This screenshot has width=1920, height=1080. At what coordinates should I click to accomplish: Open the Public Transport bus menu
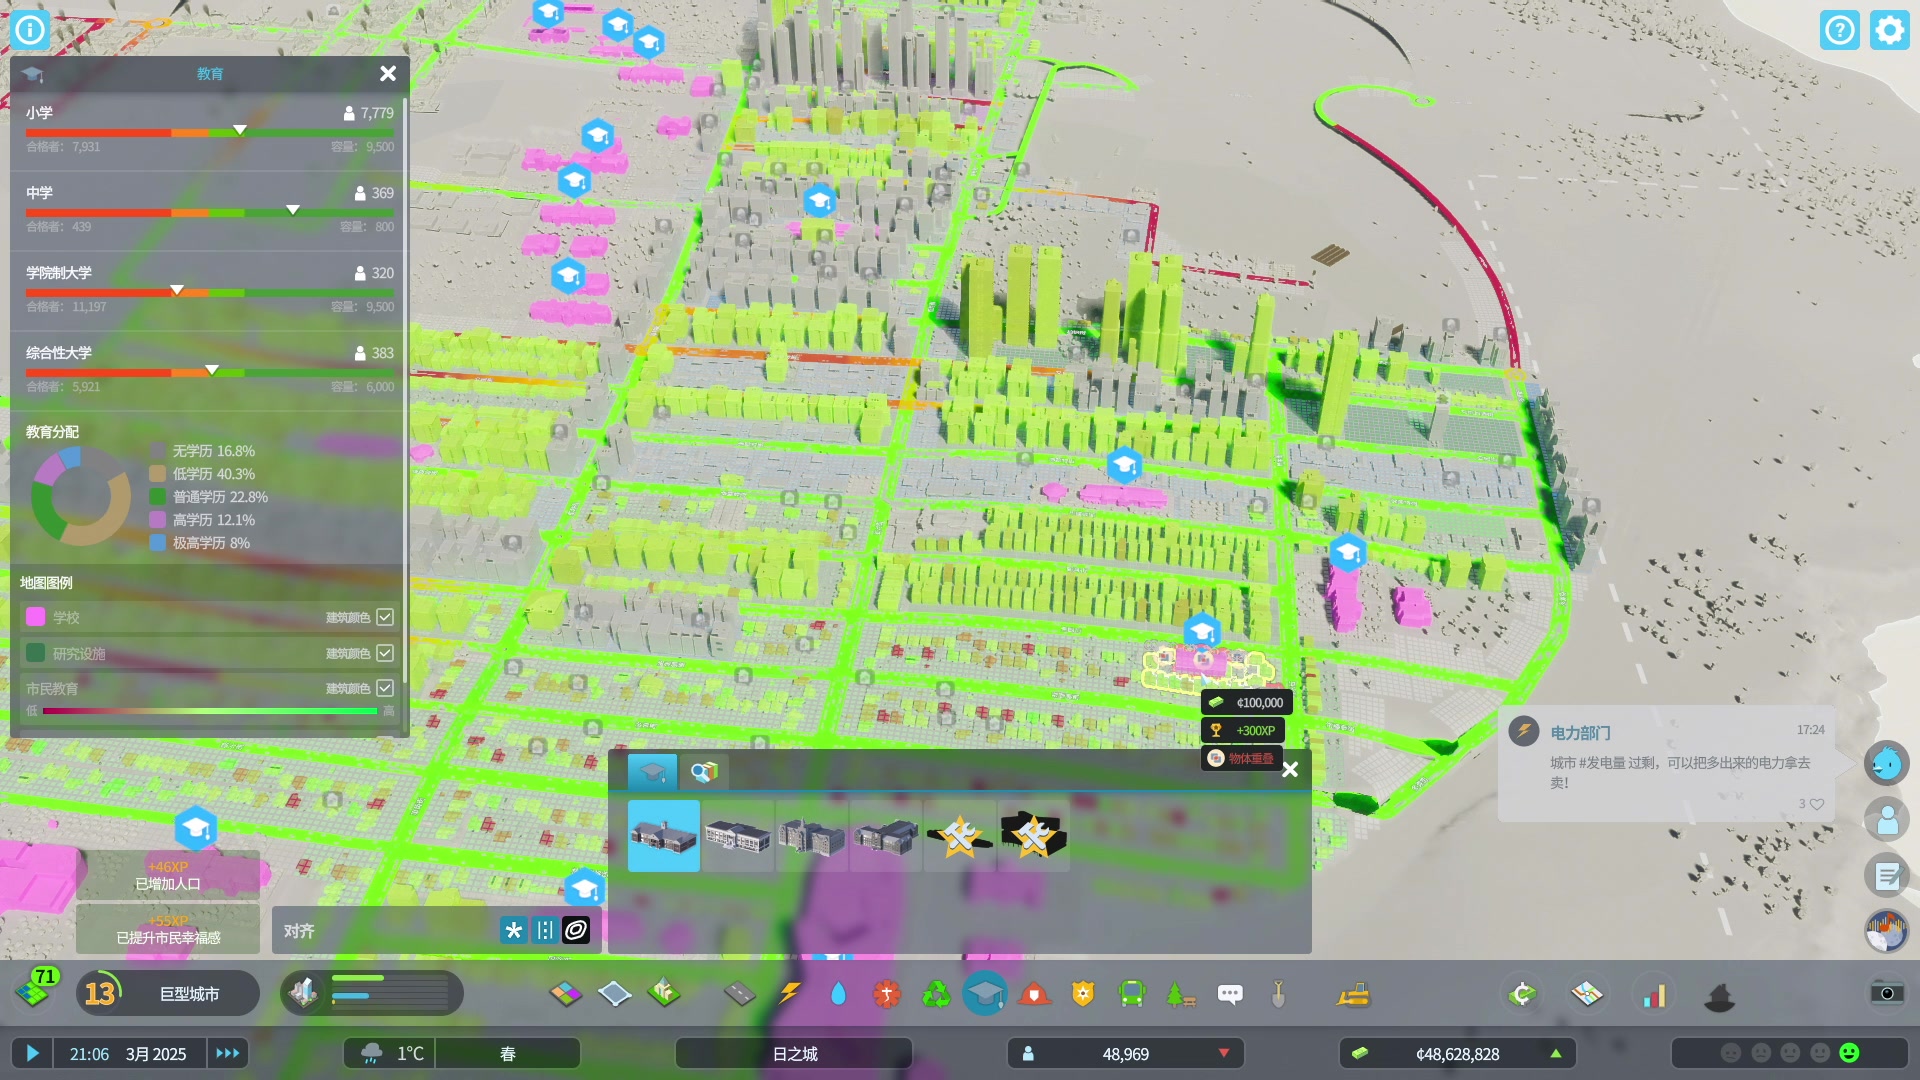click(1131, 994)
